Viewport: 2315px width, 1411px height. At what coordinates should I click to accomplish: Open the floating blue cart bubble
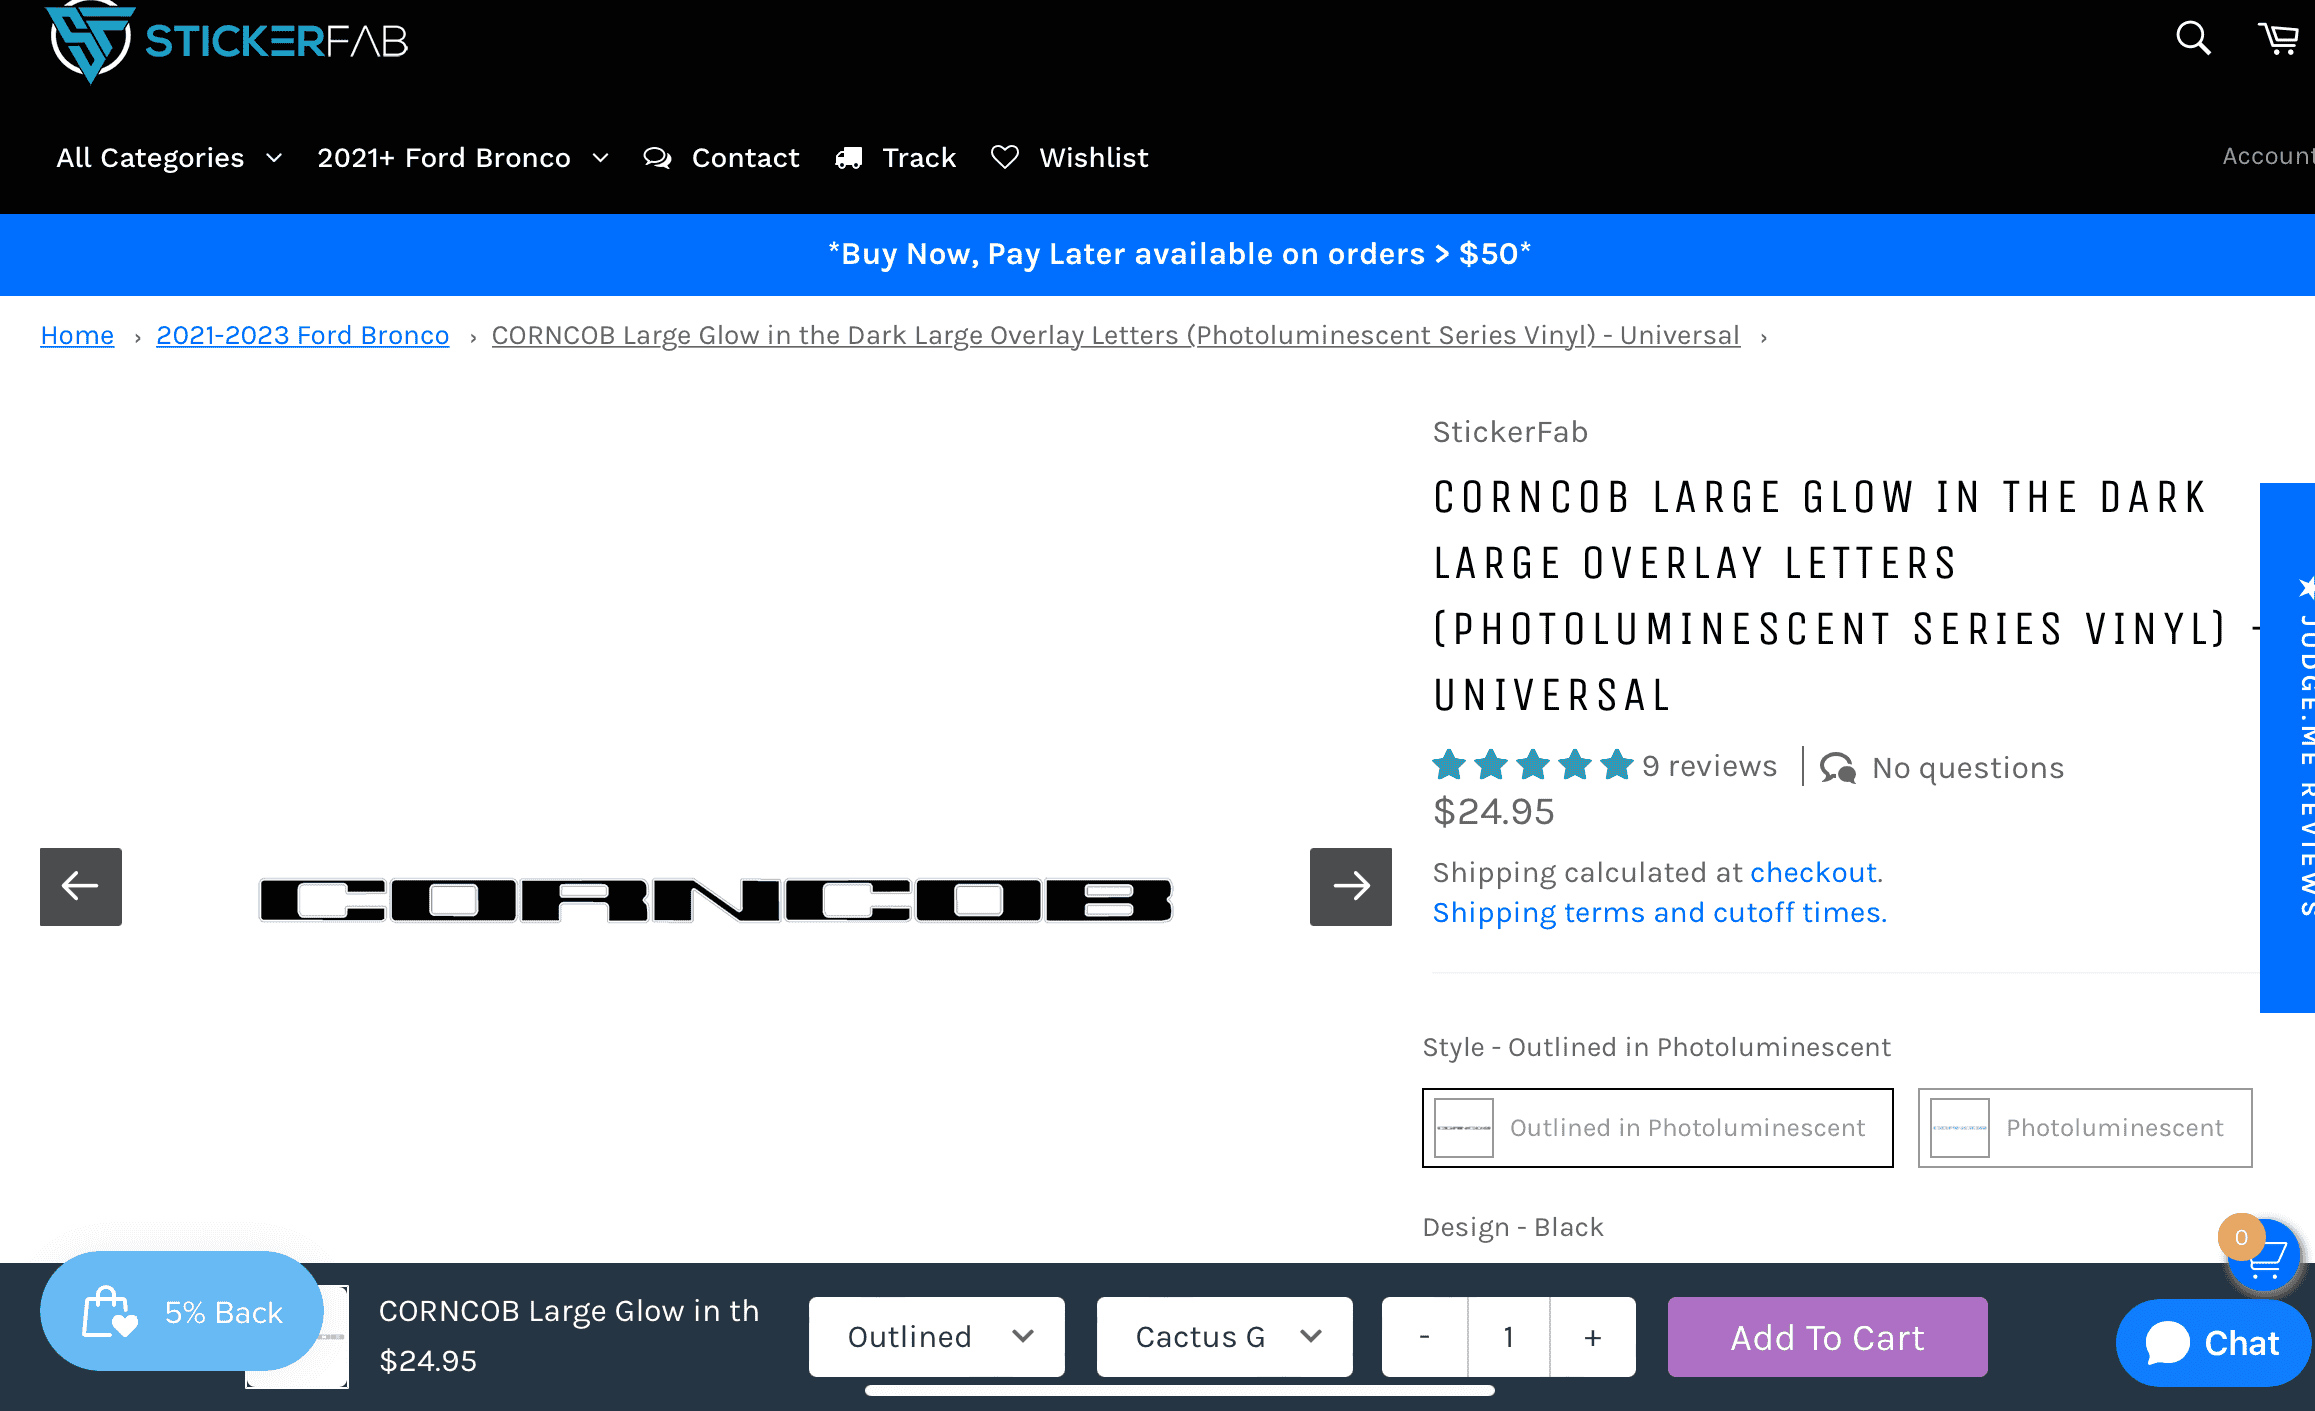(2263, 1256)
